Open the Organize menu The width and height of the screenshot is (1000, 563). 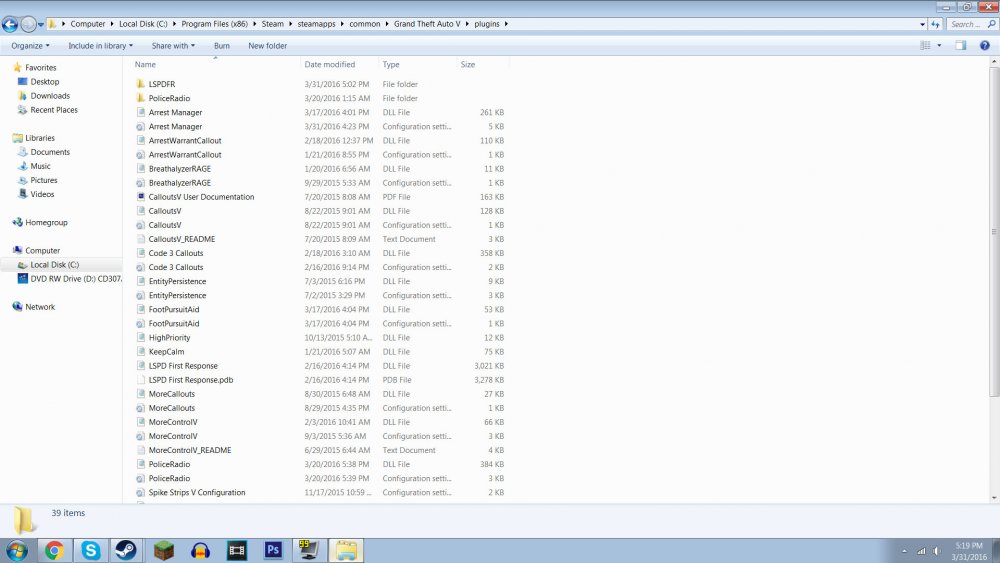(x=30, y=46)
